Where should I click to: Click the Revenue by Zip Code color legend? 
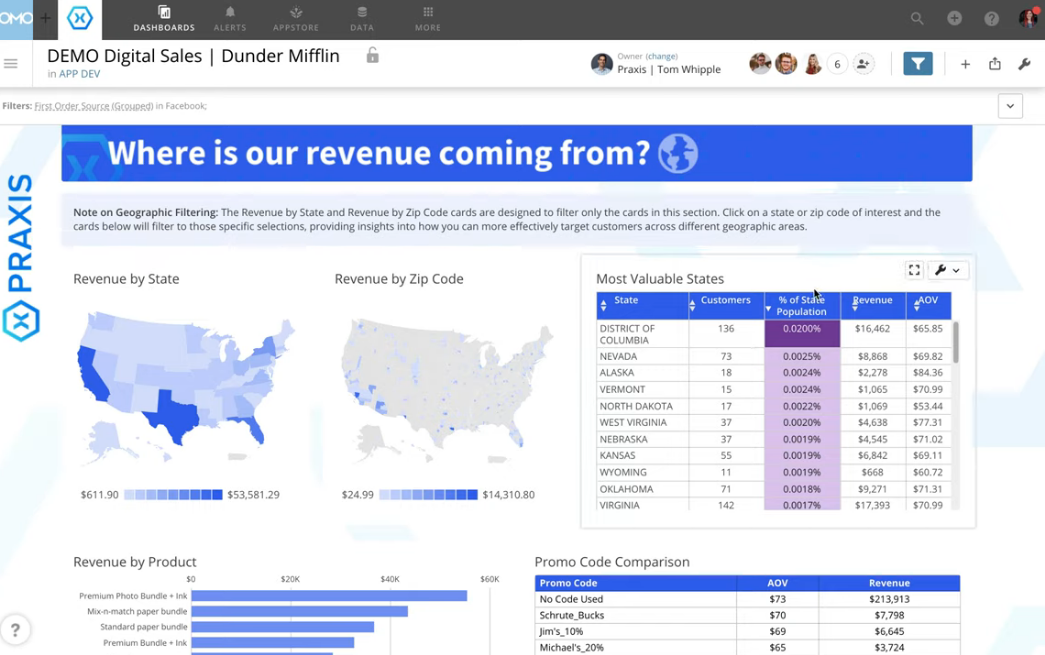[429, 494]
